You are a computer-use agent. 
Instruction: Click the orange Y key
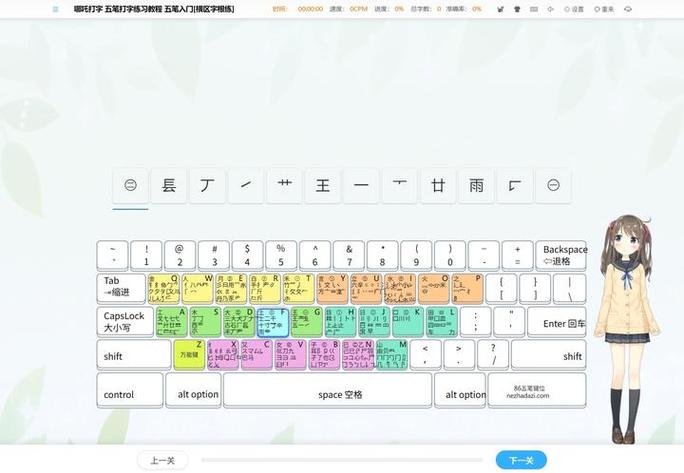[x=332, y=288]
